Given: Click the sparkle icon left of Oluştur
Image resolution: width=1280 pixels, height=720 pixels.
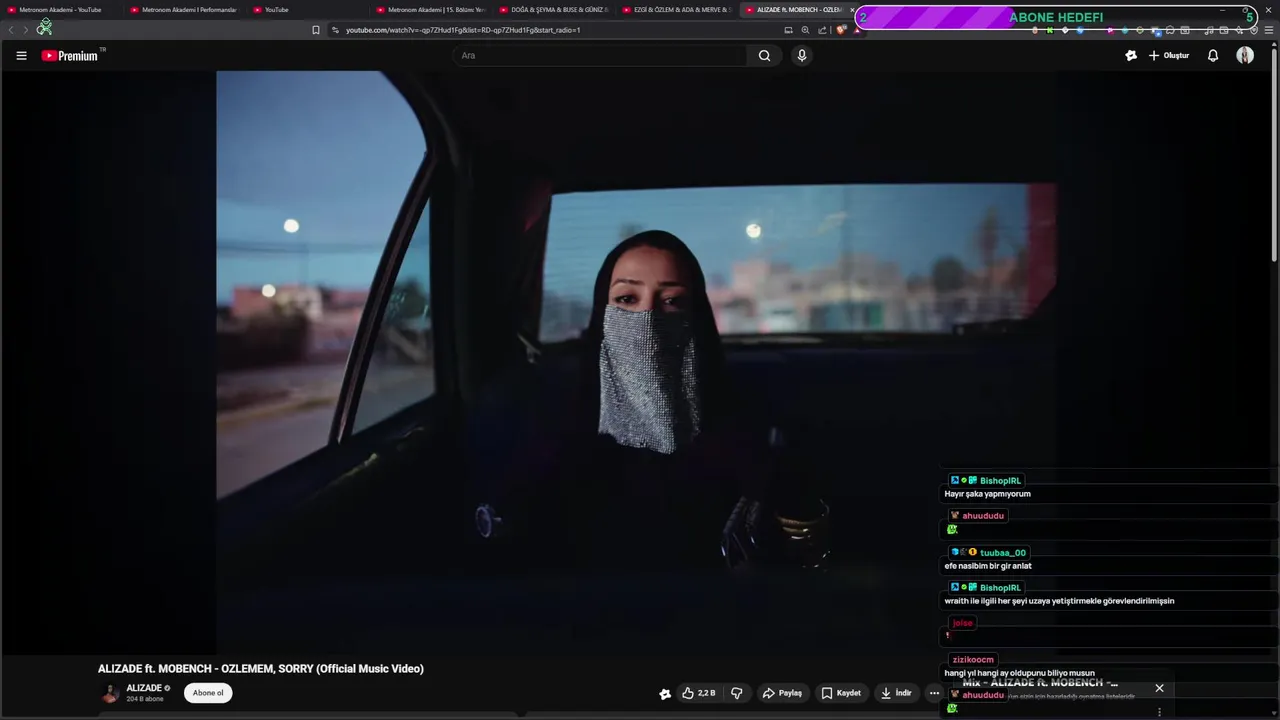Looking at the screenshot, I should [1131, 56].
